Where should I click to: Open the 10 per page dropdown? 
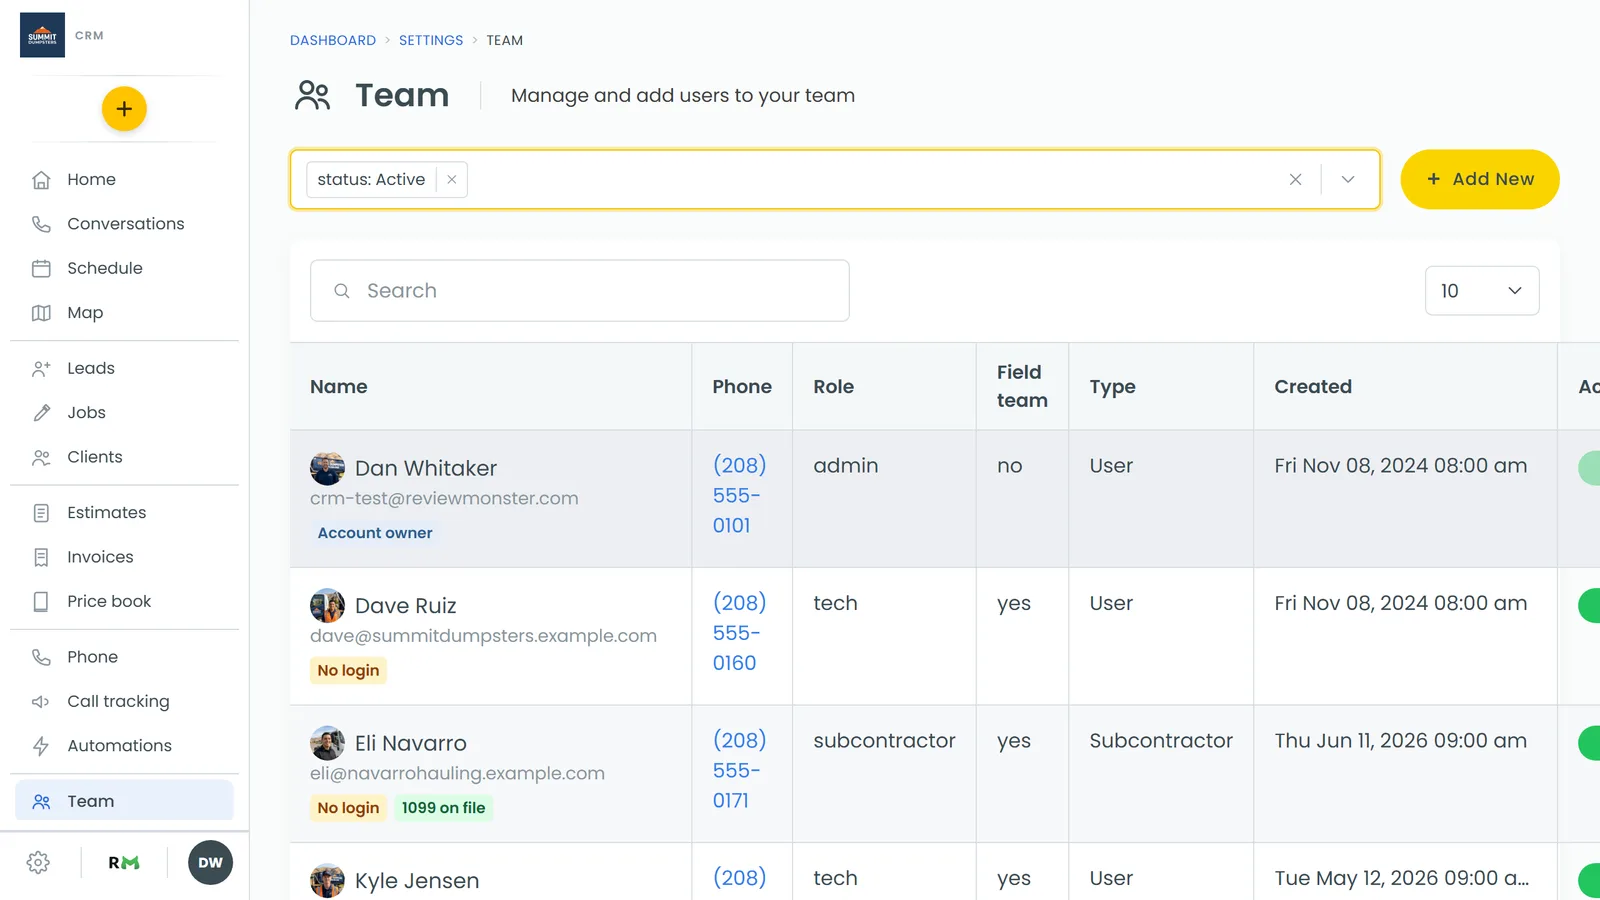tap(1482, 291)
